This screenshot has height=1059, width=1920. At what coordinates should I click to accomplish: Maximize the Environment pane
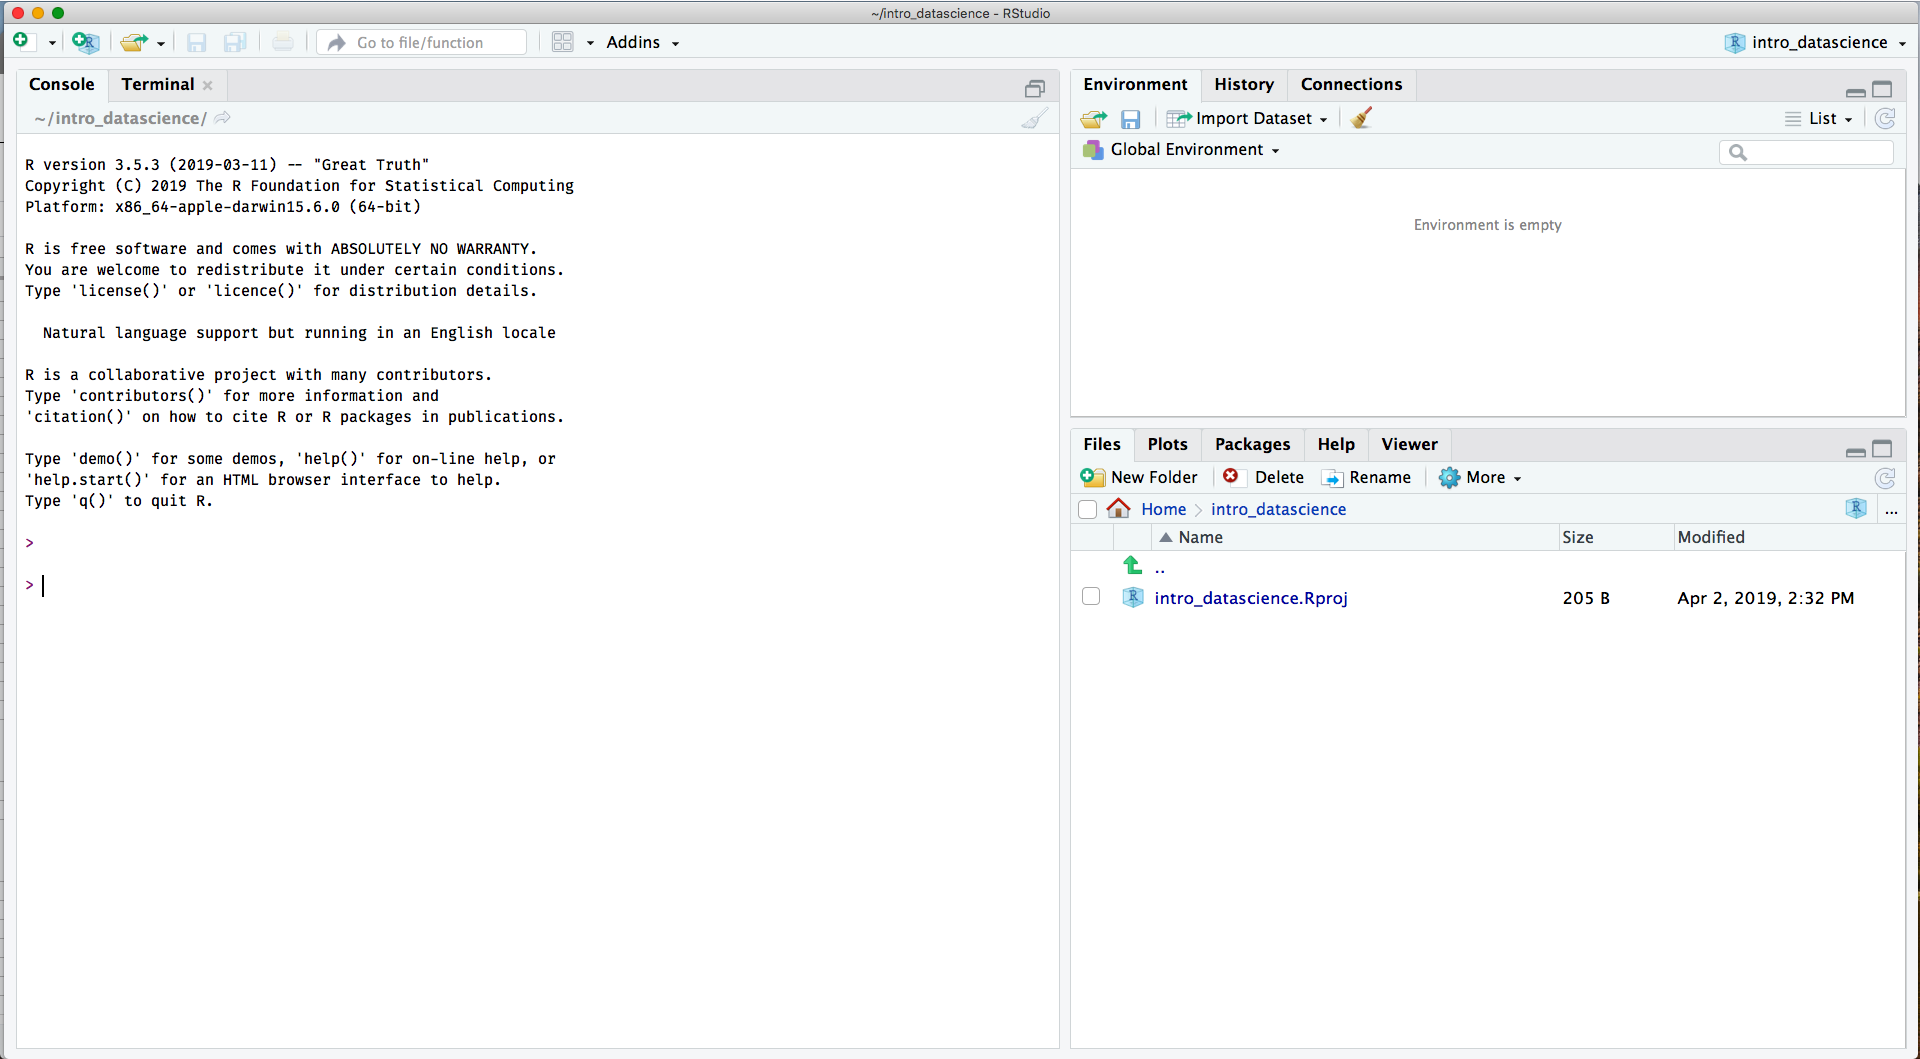tap(1882, 89)
